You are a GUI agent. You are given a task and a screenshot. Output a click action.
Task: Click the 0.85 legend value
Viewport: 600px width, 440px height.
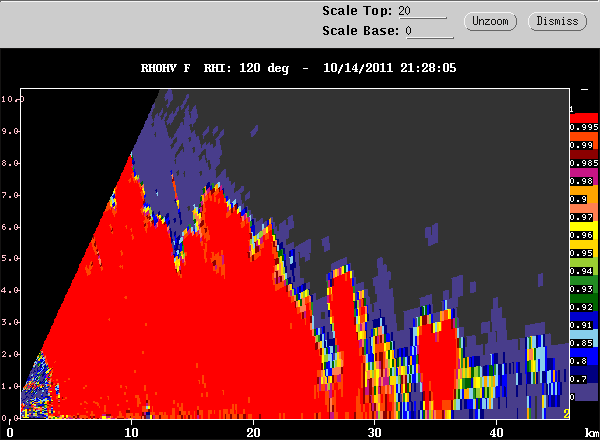coord(581,343)
